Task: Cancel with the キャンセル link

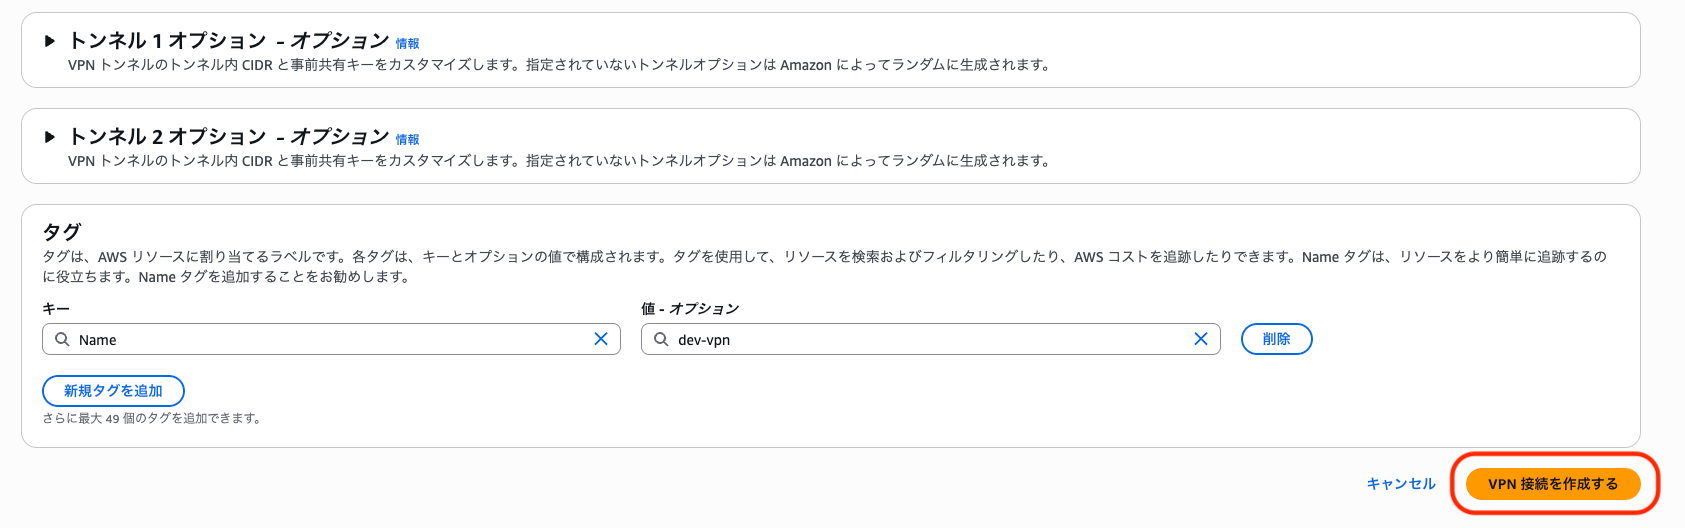Action: pyautogui.click(x=1401, y=484)
